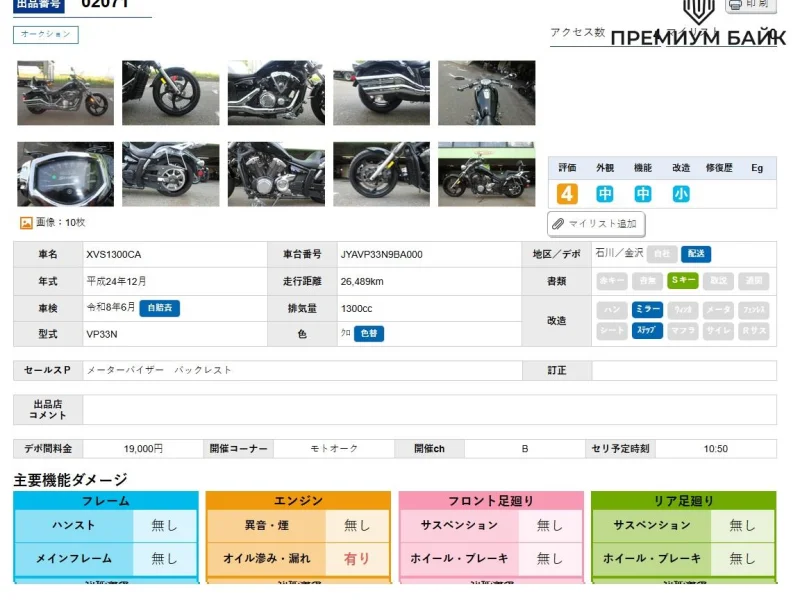Click the blue 色替 badge
The height and width of the screenshot is (600, 800).
point(368,334)
